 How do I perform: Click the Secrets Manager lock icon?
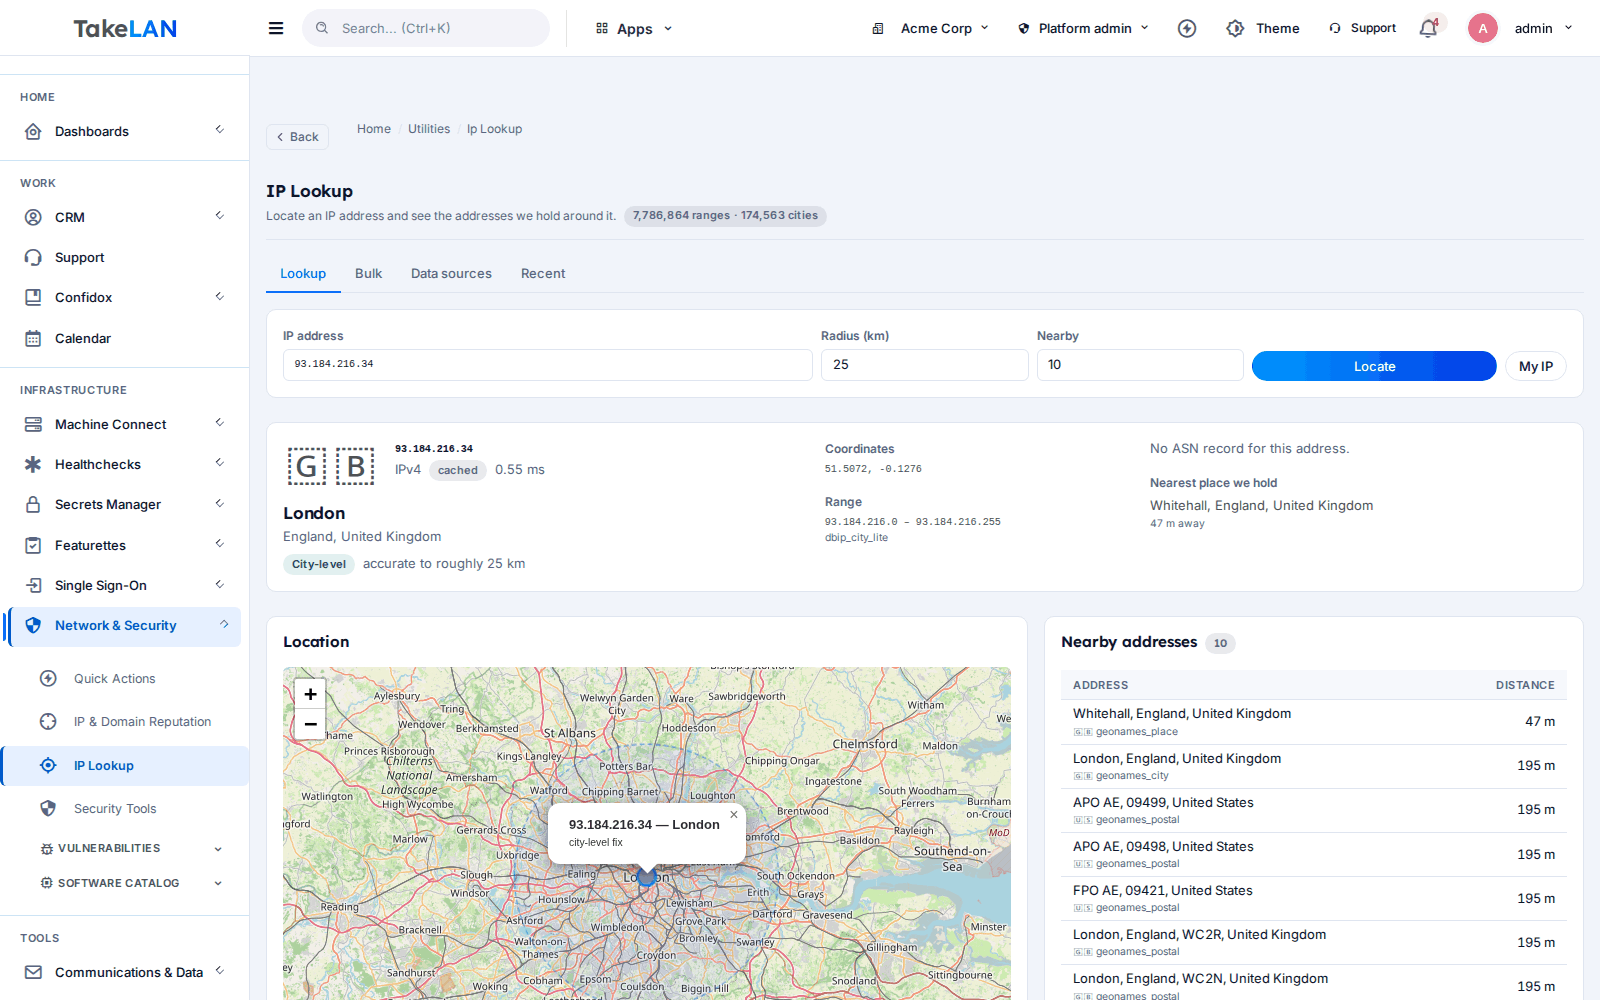(x=33, y=505)
